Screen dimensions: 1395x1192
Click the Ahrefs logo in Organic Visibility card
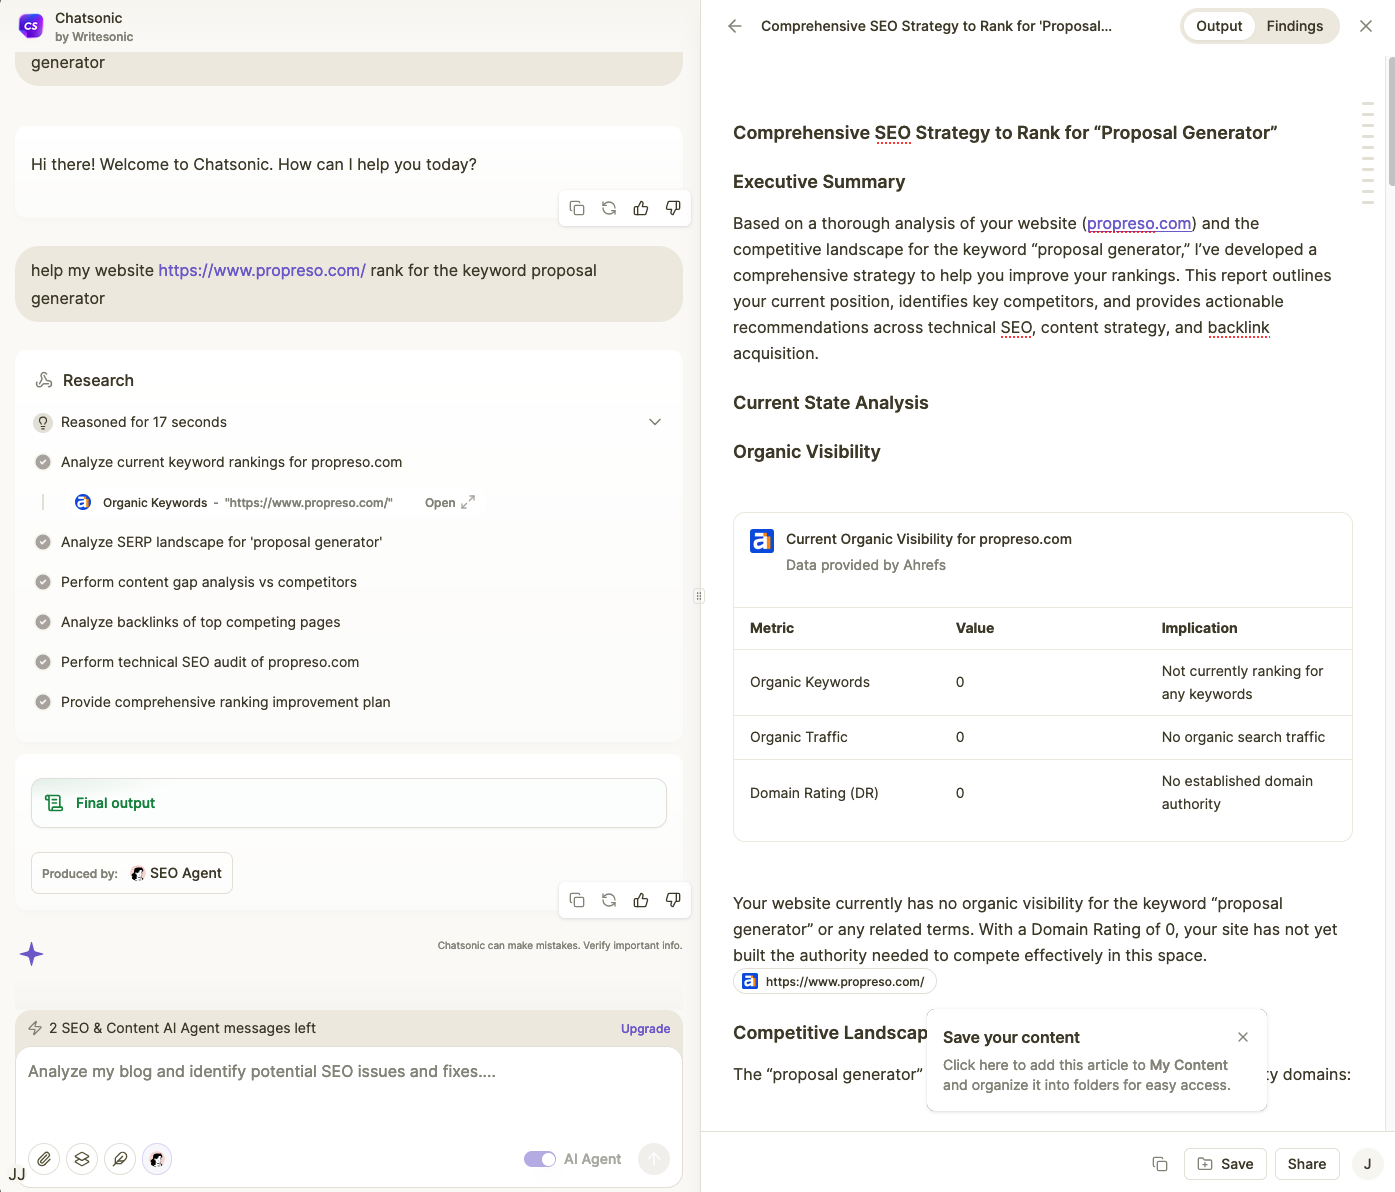click(762, 541)
